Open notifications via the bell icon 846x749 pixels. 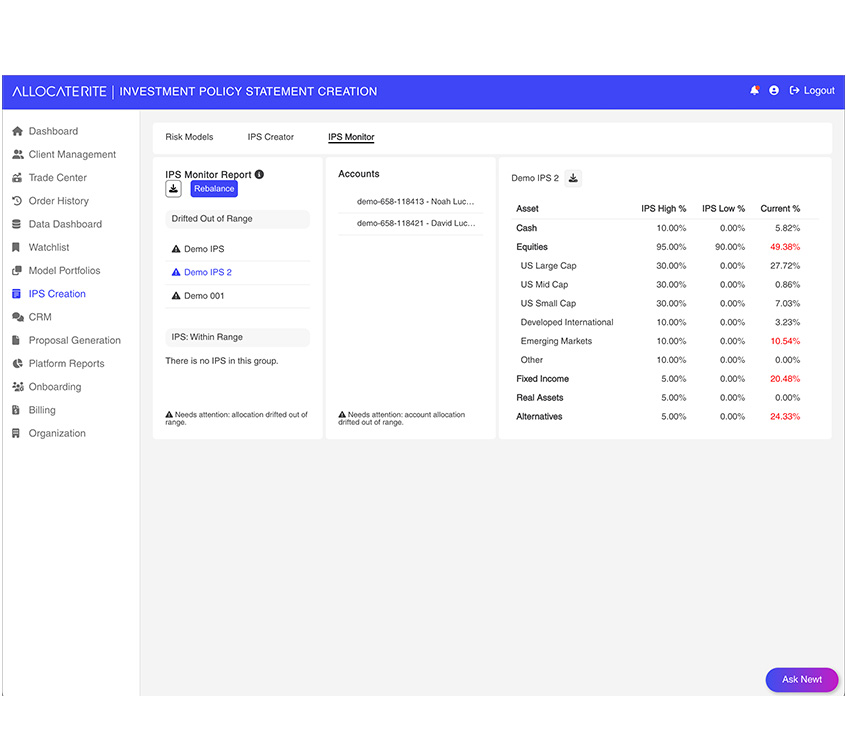point(754,90)
